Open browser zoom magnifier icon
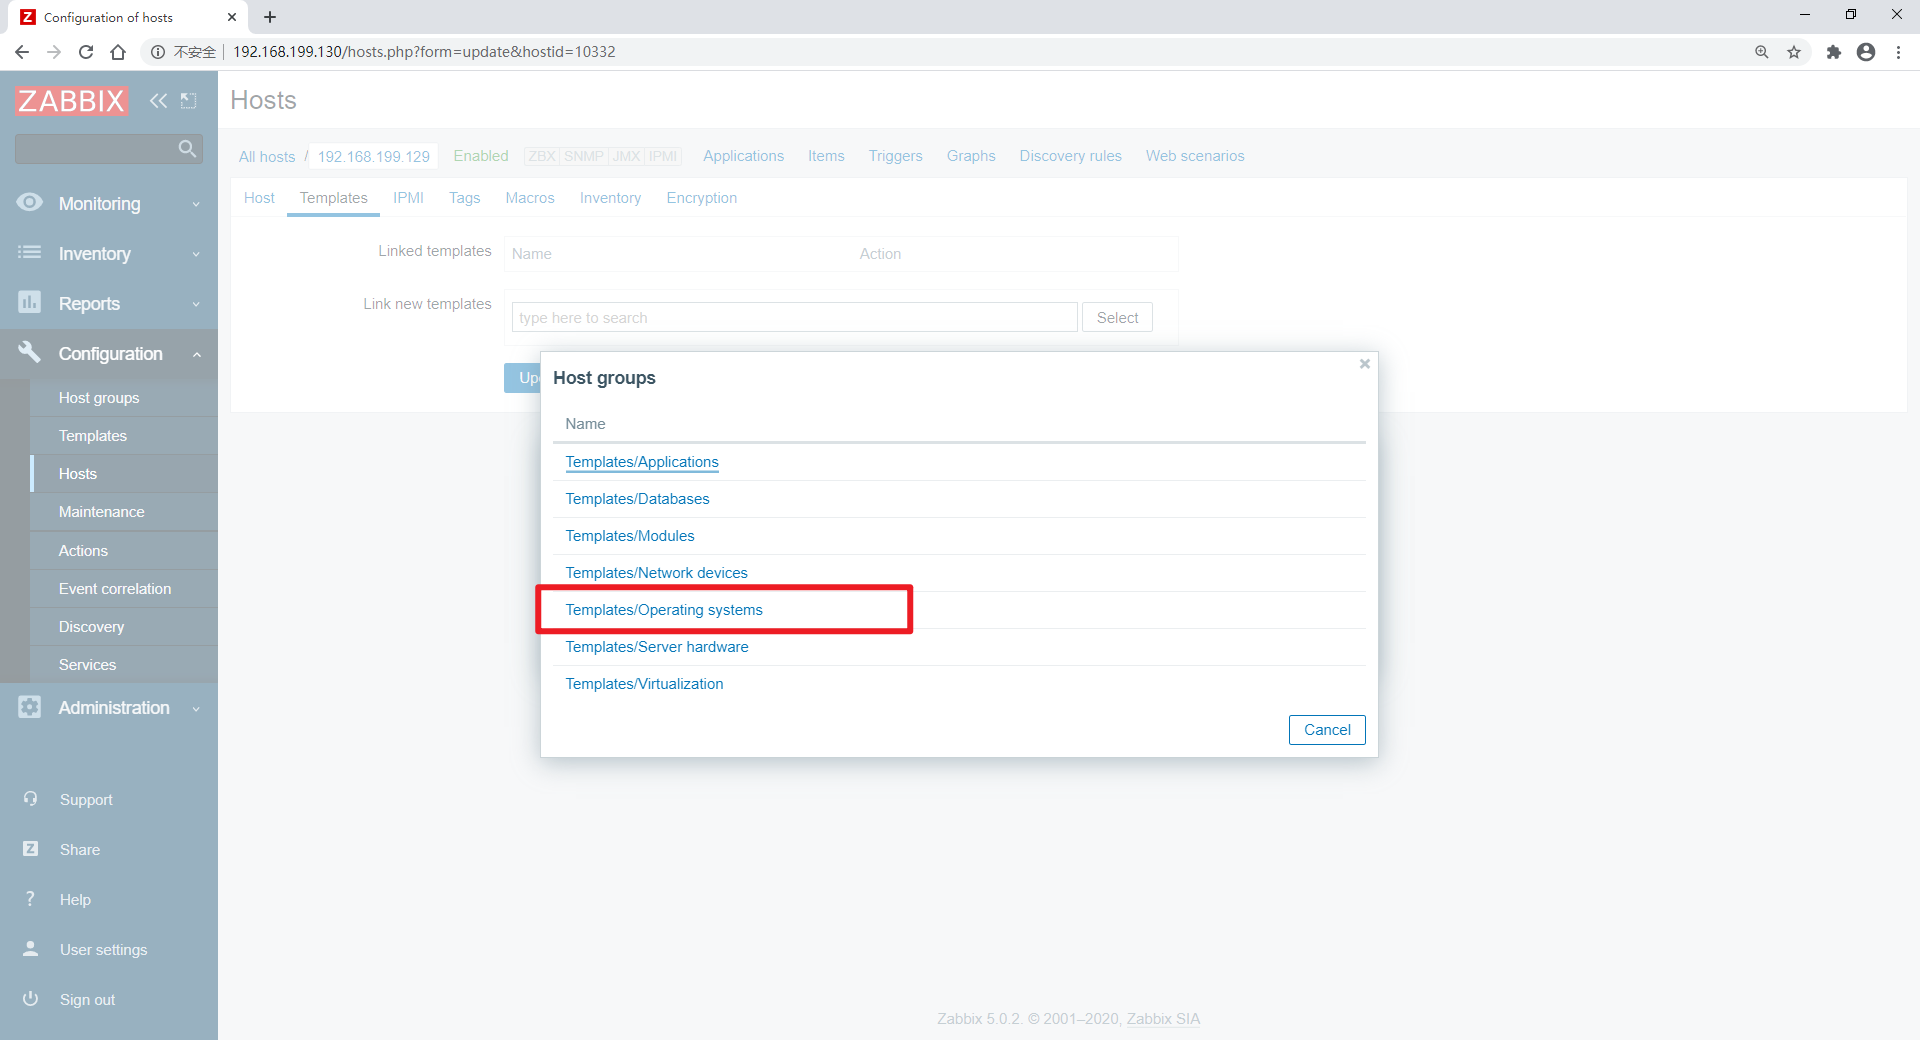This screenshot has width=1920, height=1040. tap(1762, 52)
